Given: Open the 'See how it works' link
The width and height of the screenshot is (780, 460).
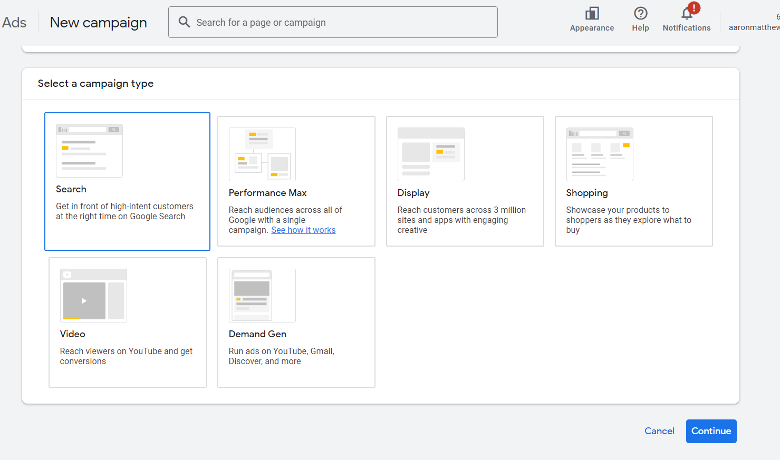Looking at the screenshot, I should [x=303, y=230].
